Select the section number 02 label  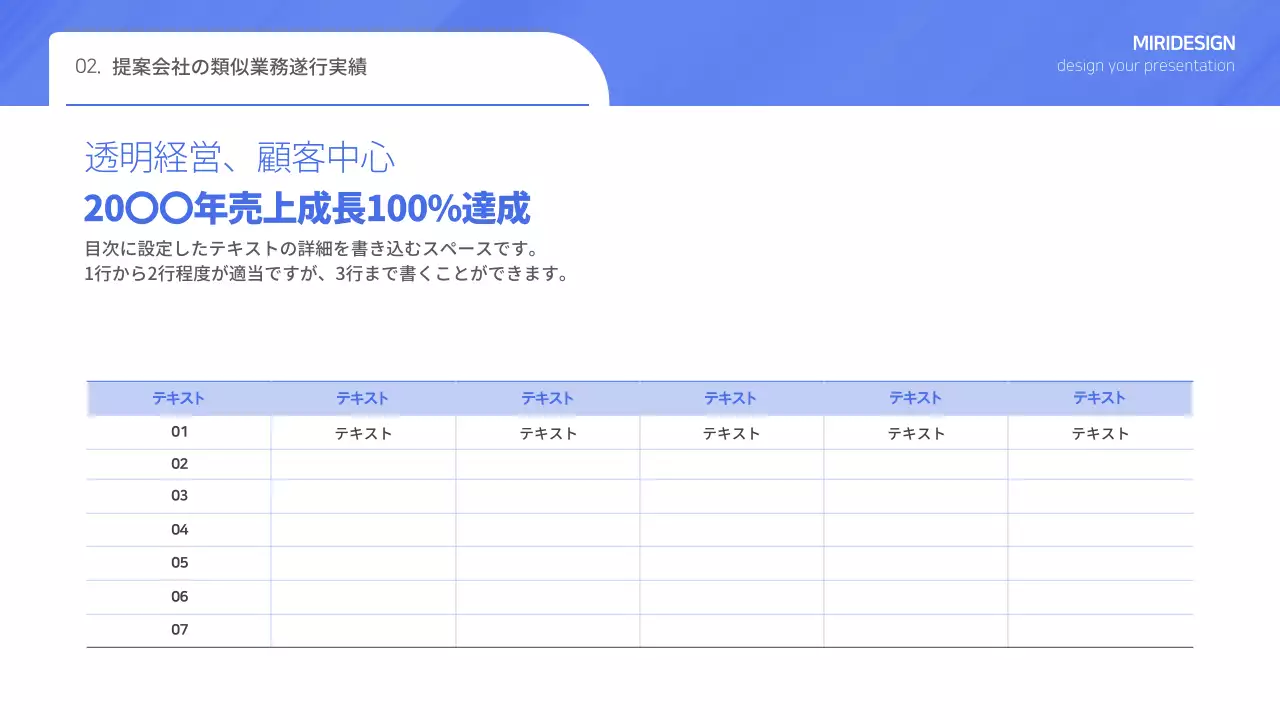(88, 67)
